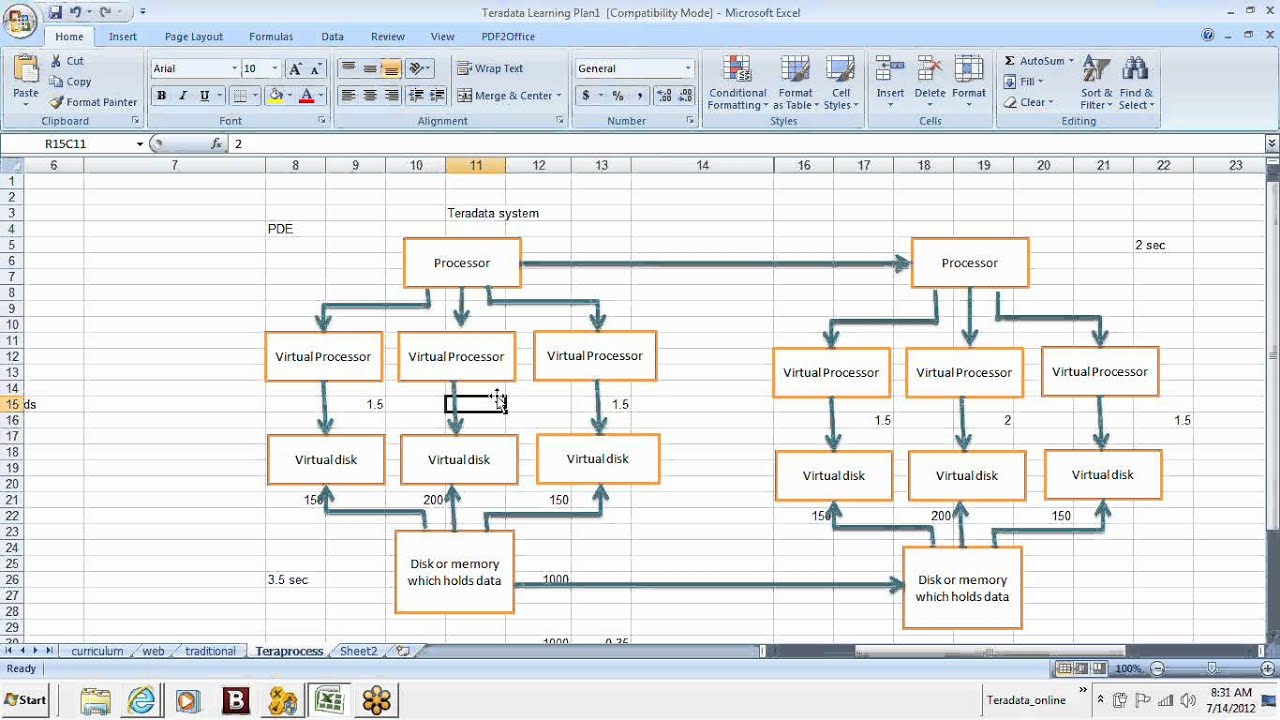Image resolution: width=1280 pixels, height=720 pixels.
Task: Click the Insert cells icon
Action: (x=890, y=69)
